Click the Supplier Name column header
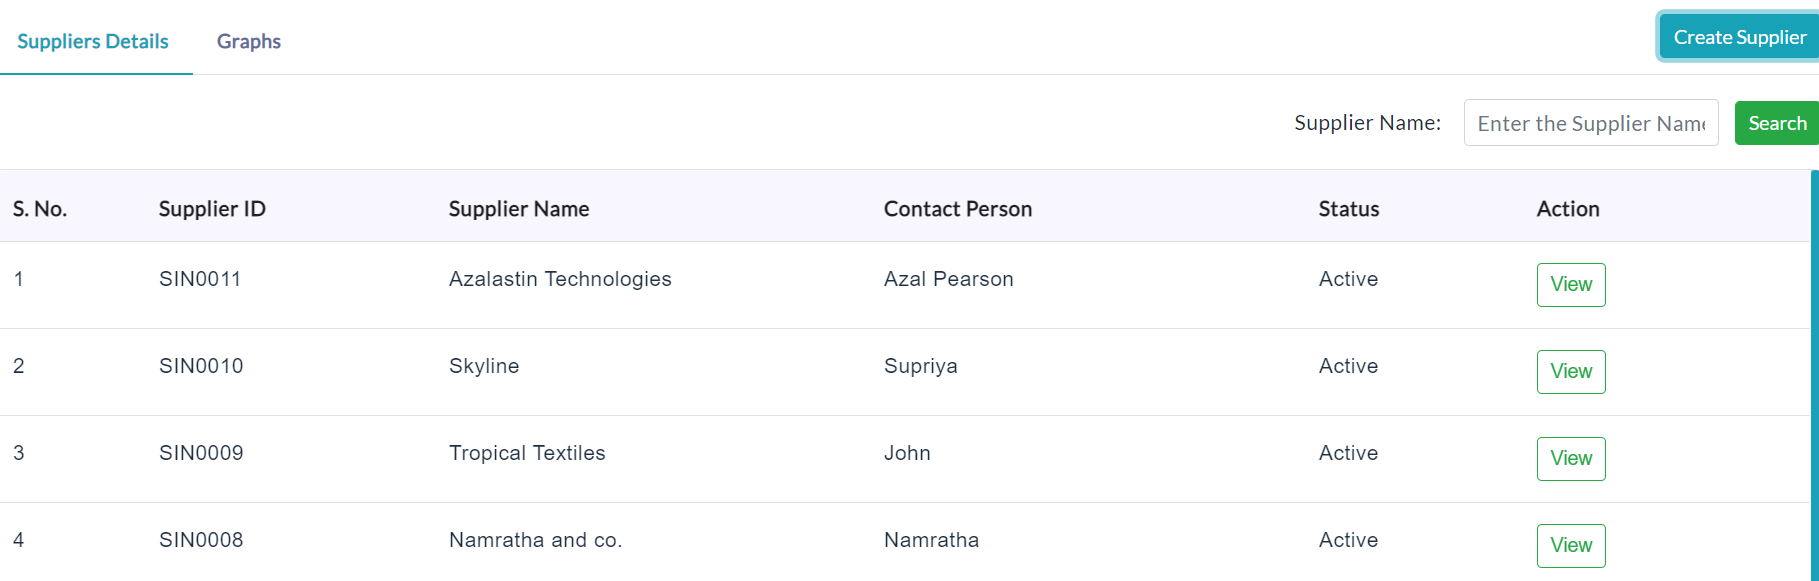1819x581 pixels. click(x=519, y=209)
